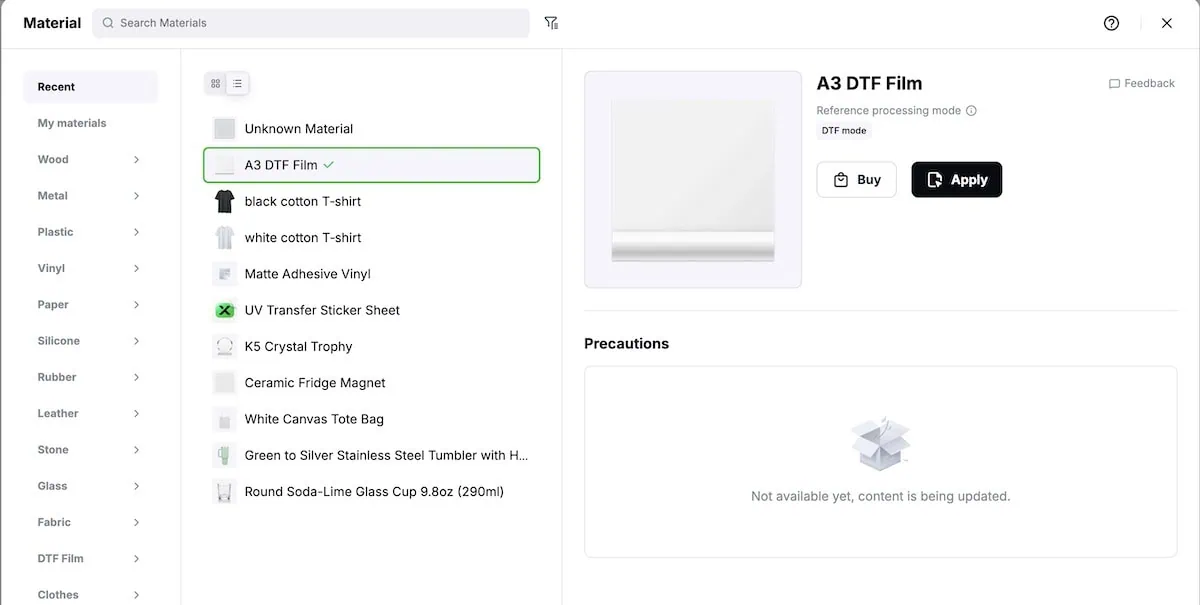Click the Stainless Steel Tumbler icon
This screenshot has height=605, width=1200.
[x=224, y=455]
